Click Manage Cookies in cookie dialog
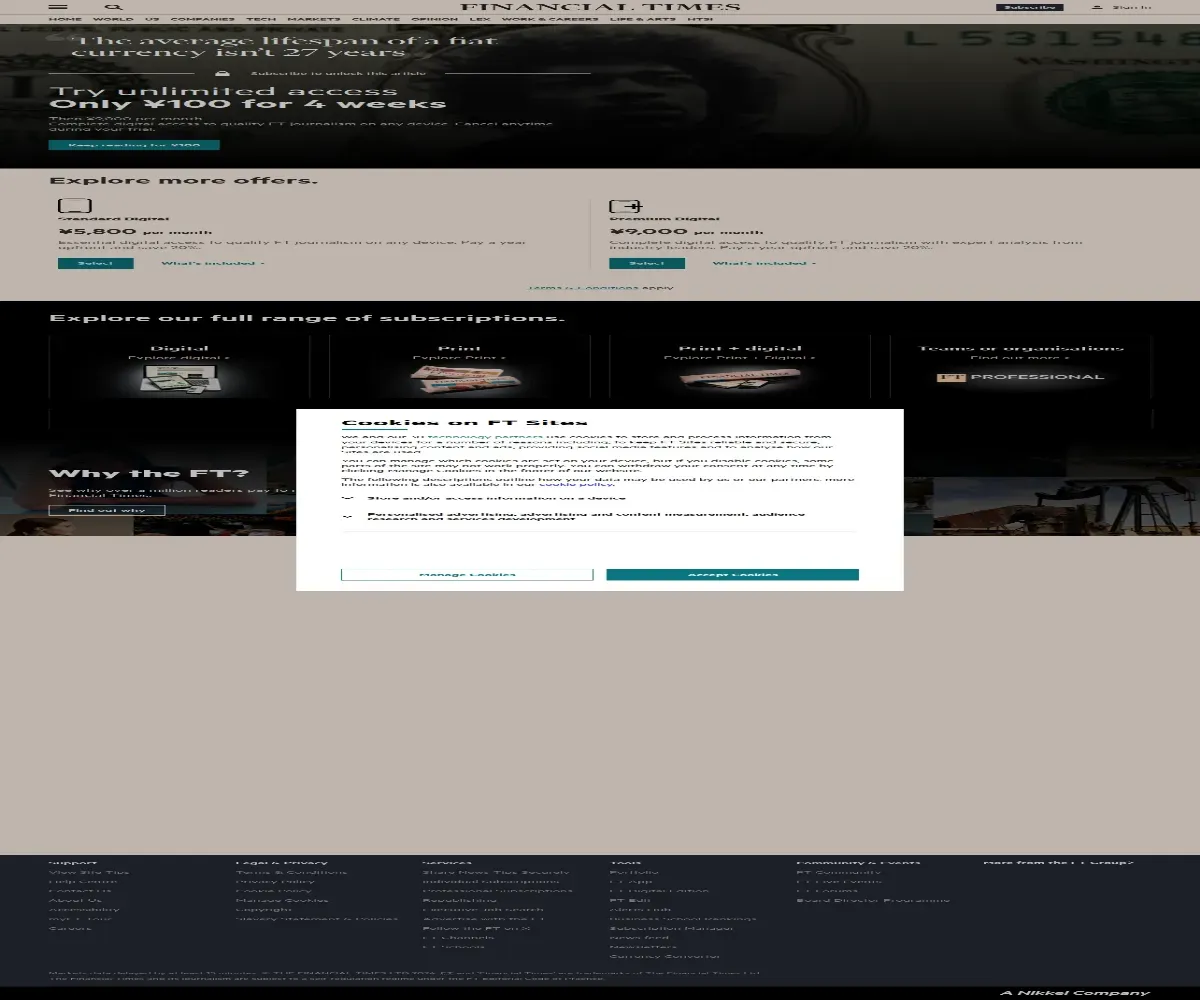1200x1000 pixels. click(x=467, y=575)
